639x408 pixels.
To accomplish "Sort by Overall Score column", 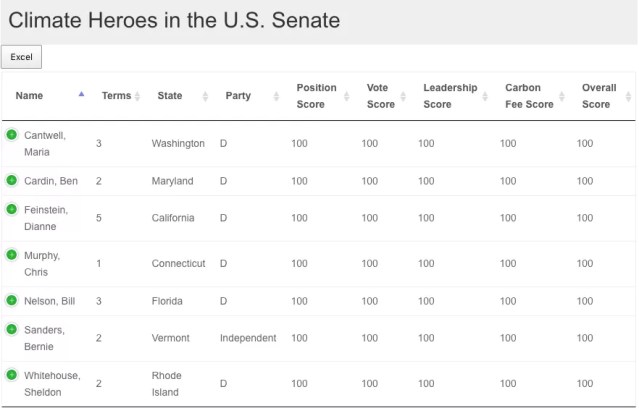I will [x=599, y=96].
